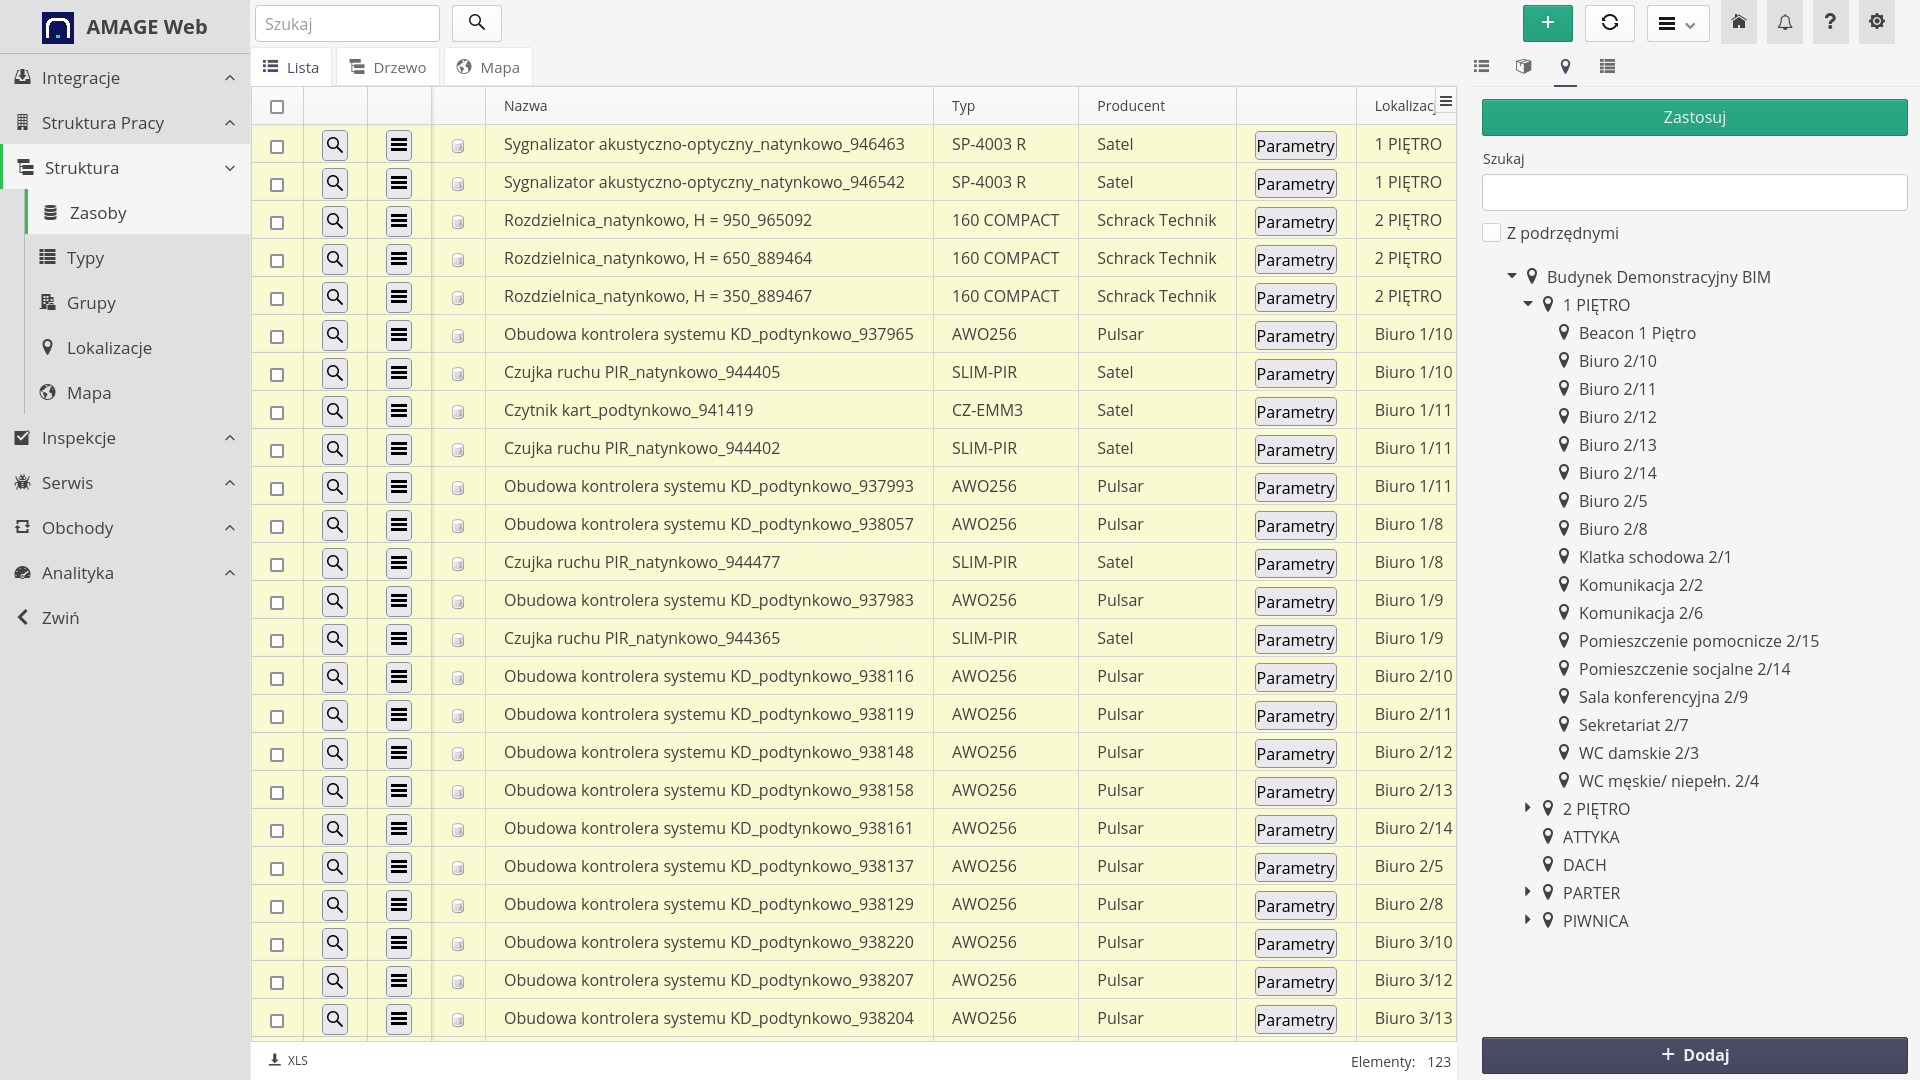Select the DACH location tree item
Viewport: 1920px width, 1080px height.
point(1584,865)
